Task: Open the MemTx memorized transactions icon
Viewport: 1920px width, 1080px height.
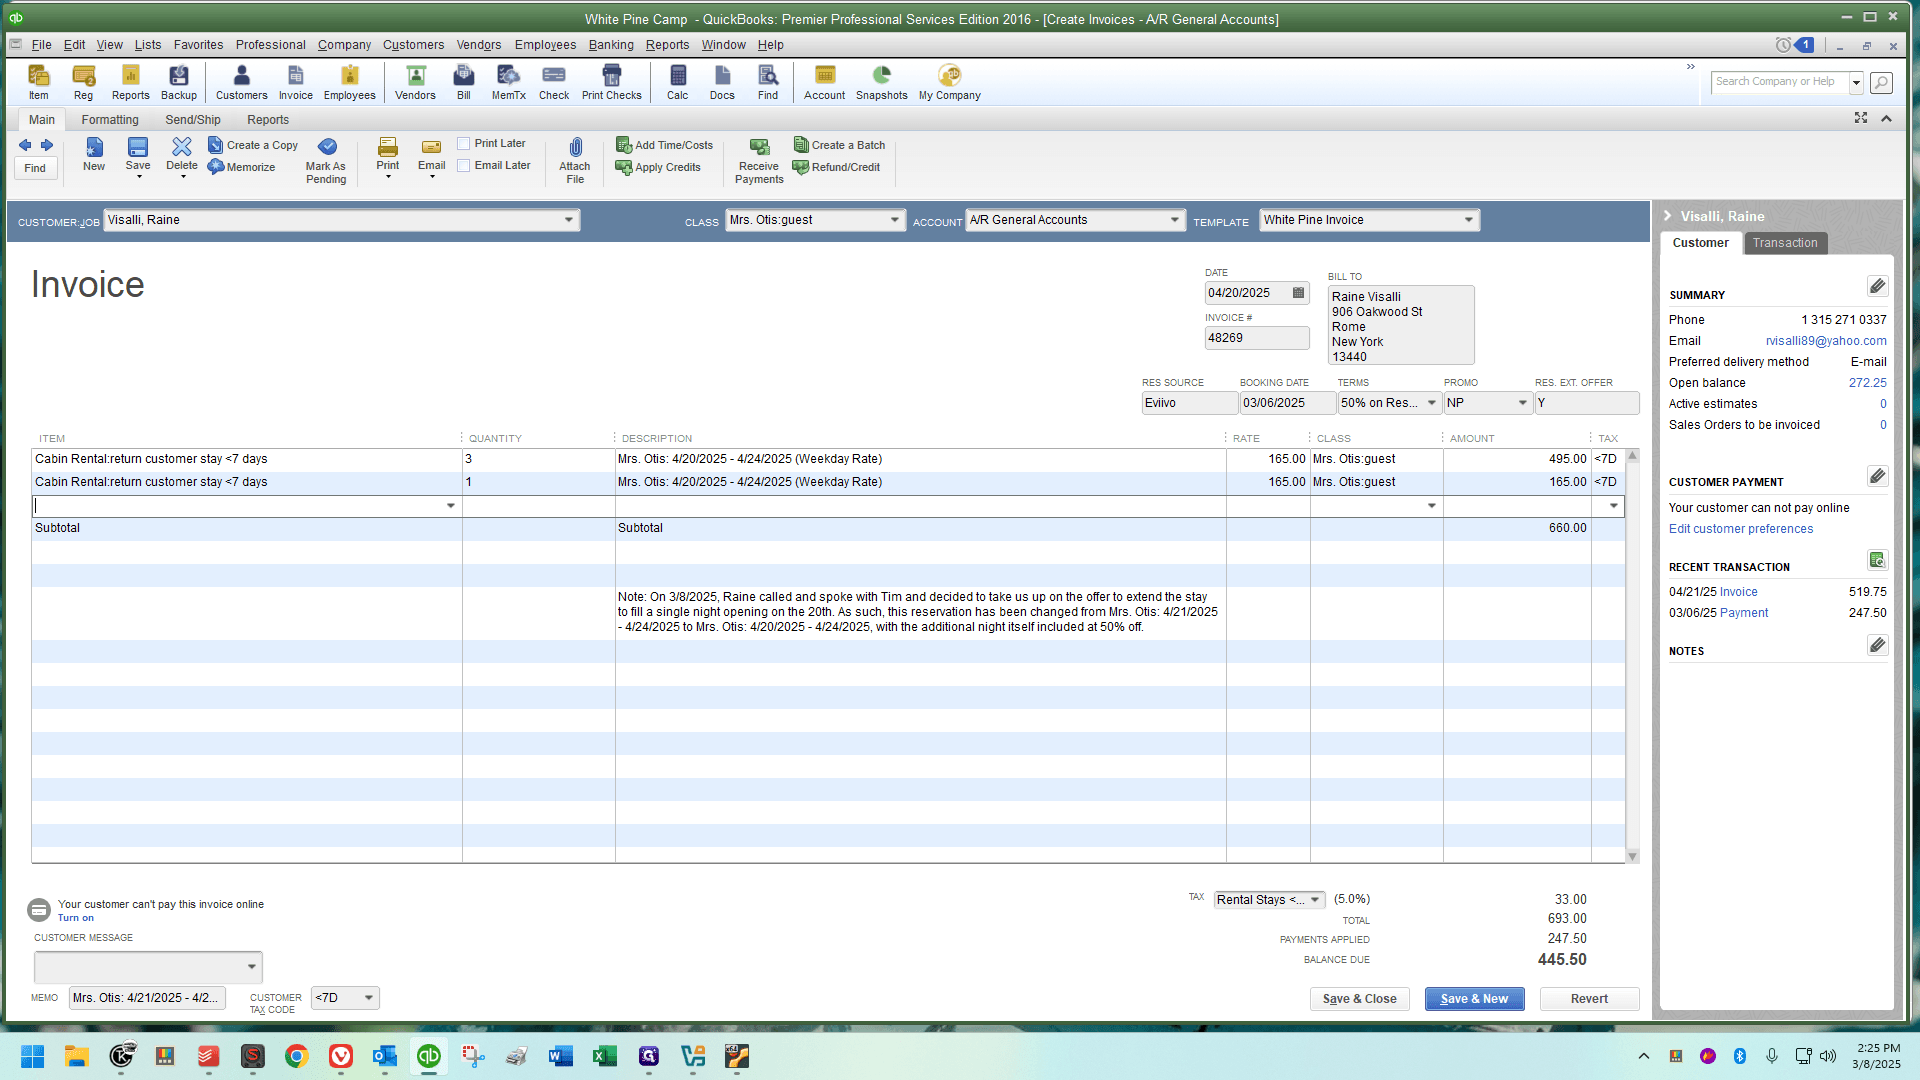Action: coord(508,82)
